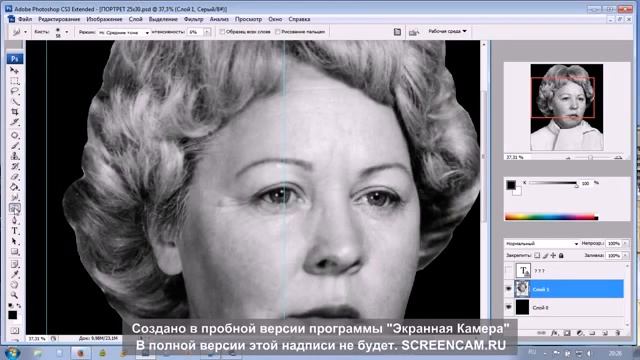The width and height of the screenshot is (640, 360).
Task: Open the Фильтр menu
Action: (x=193, y=19)
